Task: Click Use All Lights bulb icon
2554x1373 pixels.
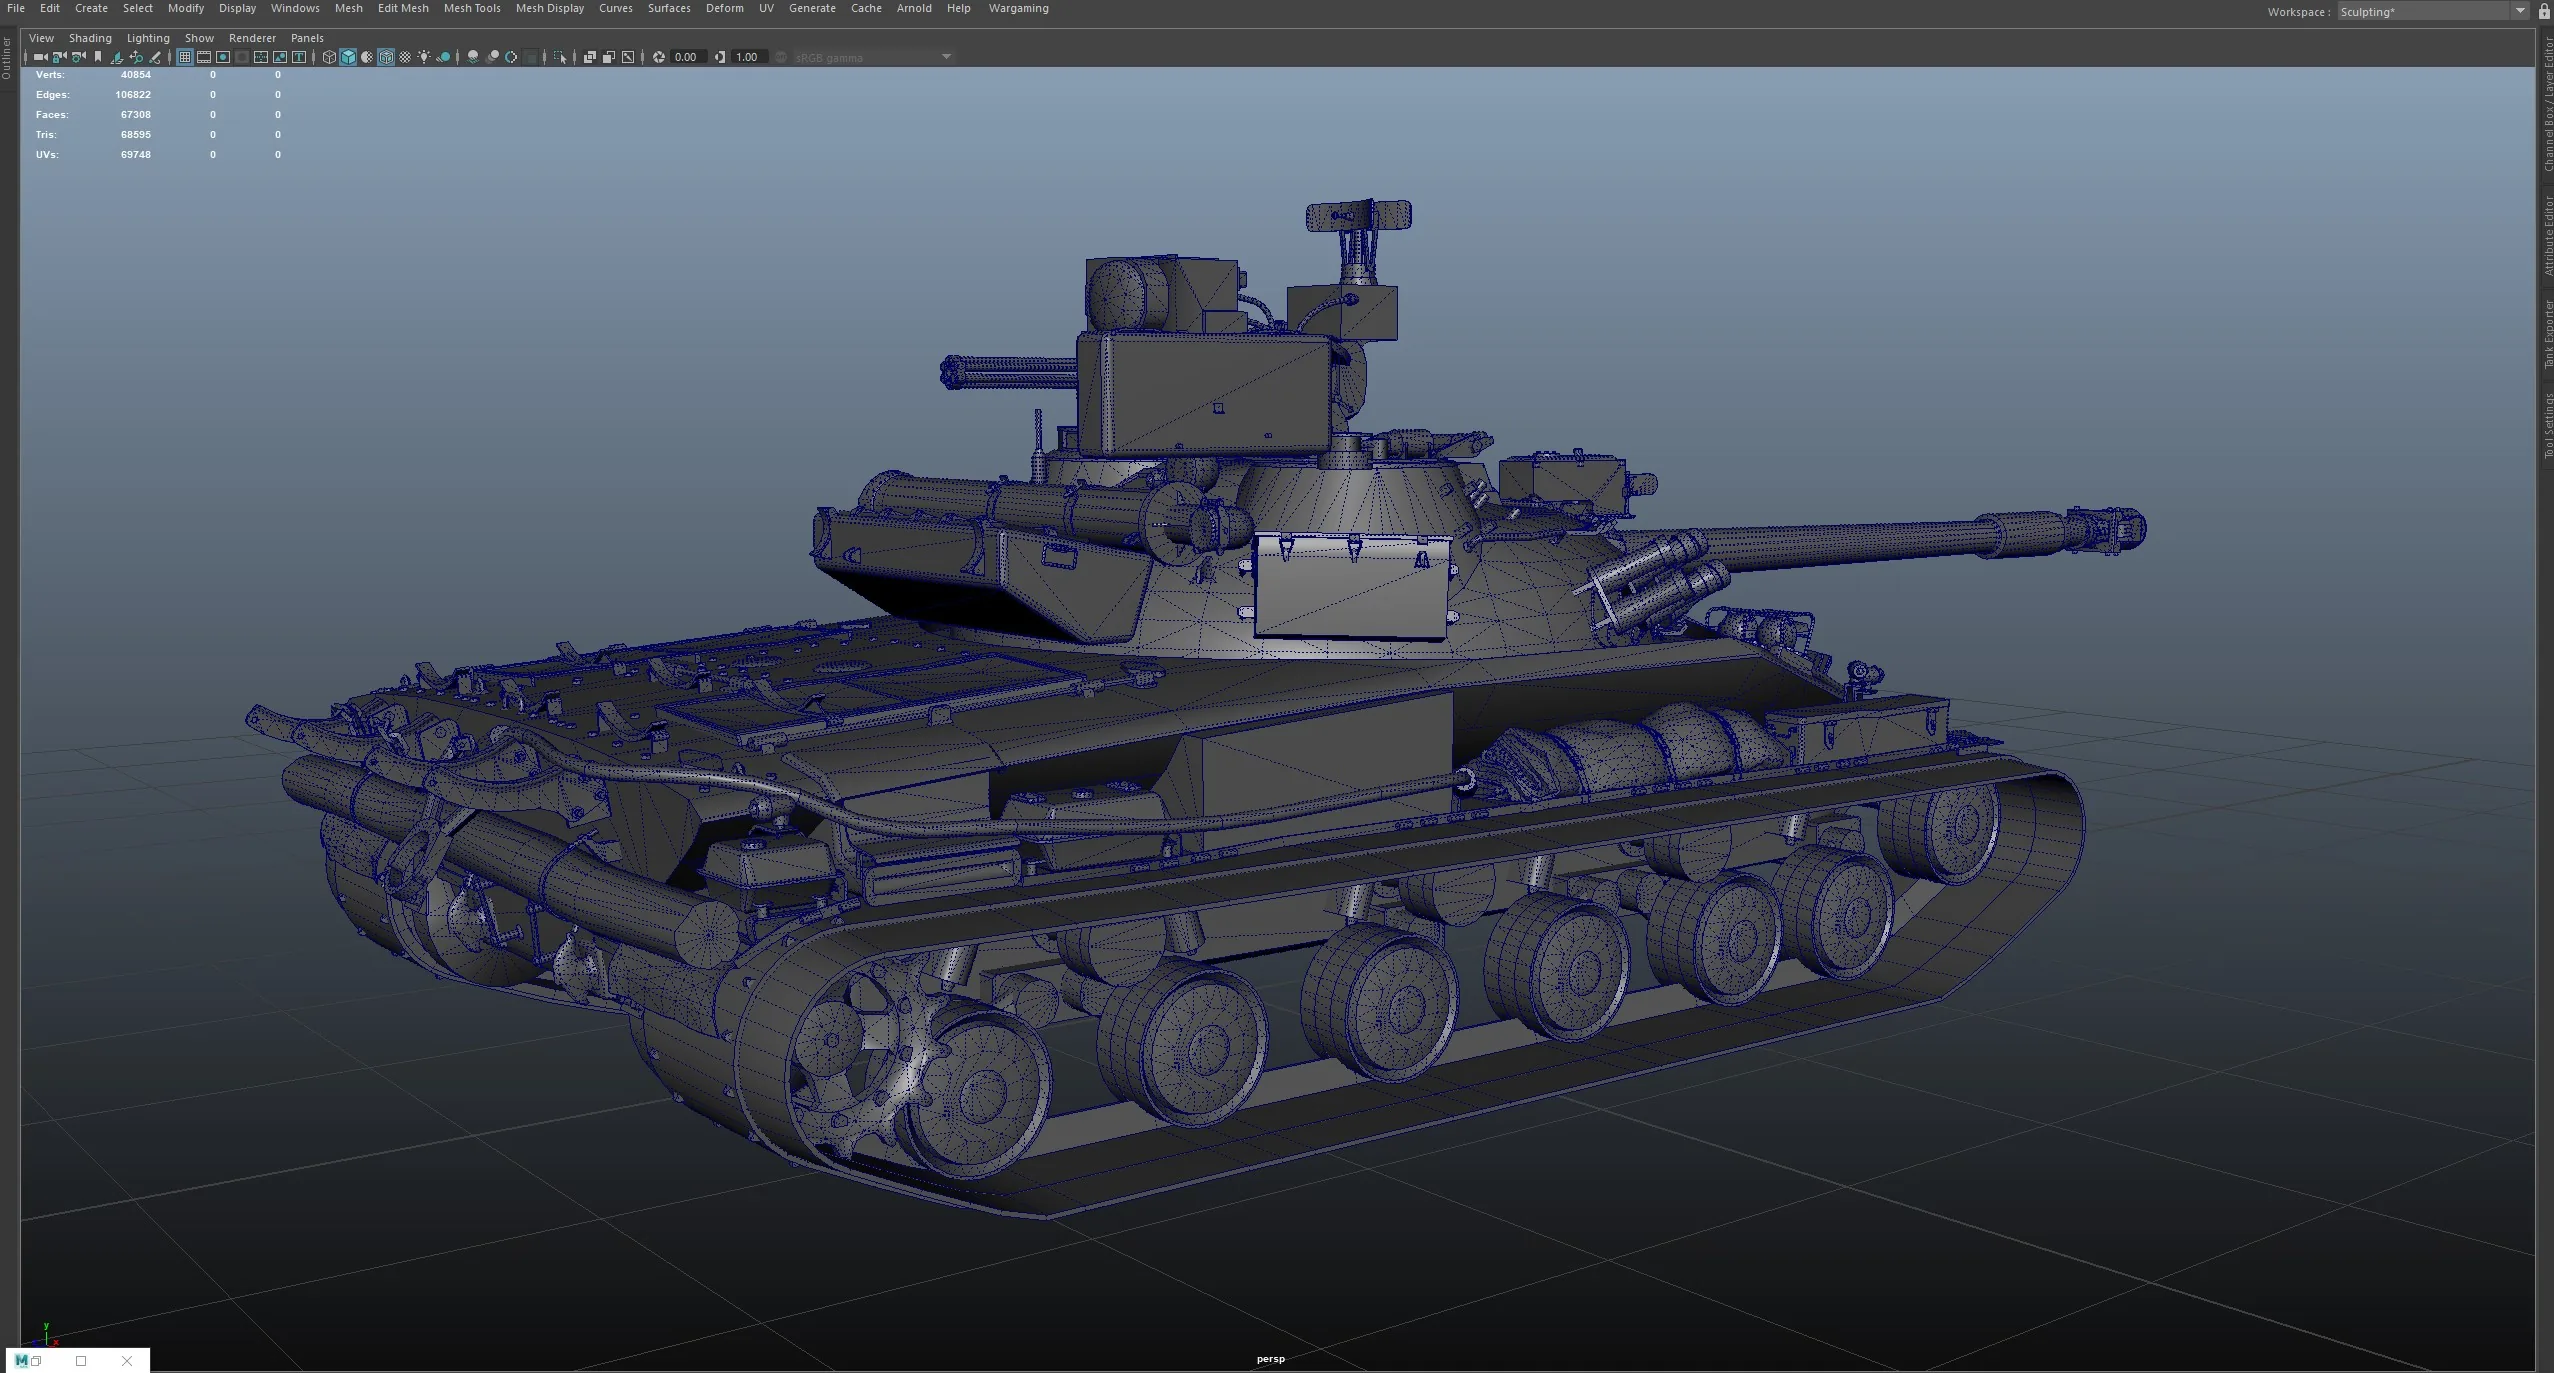Action: [424, 57]
